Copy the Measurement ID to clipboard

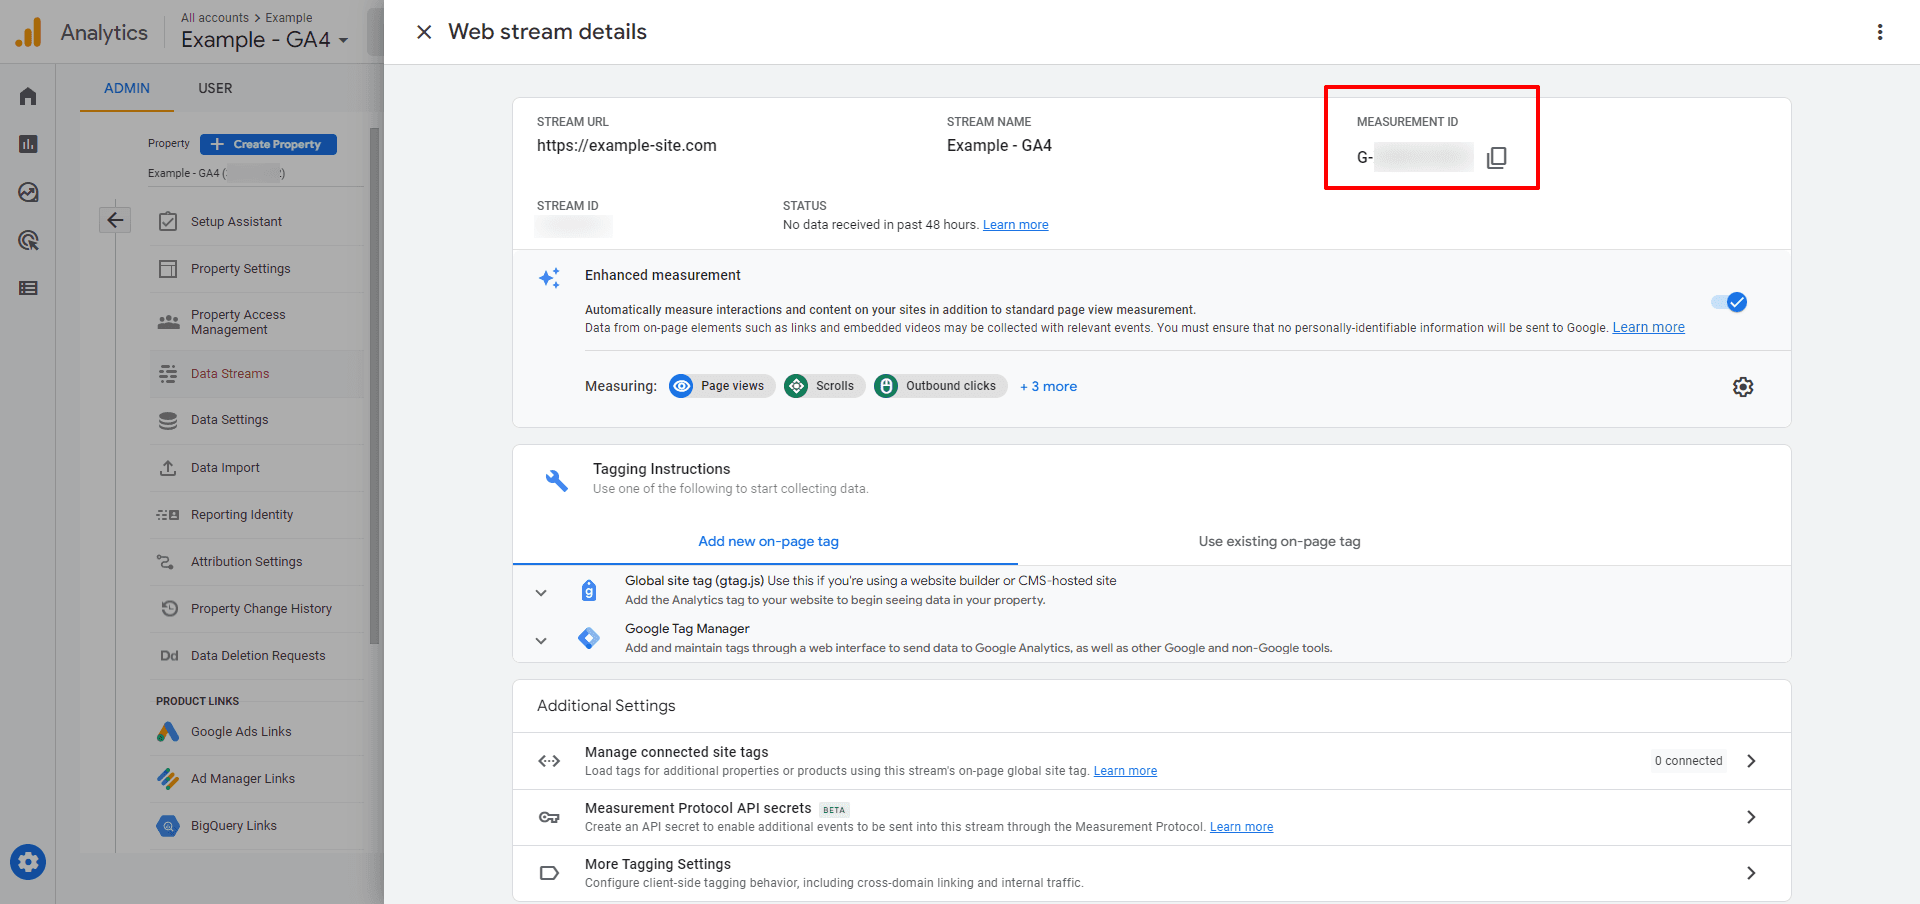tap(1496, 158)
